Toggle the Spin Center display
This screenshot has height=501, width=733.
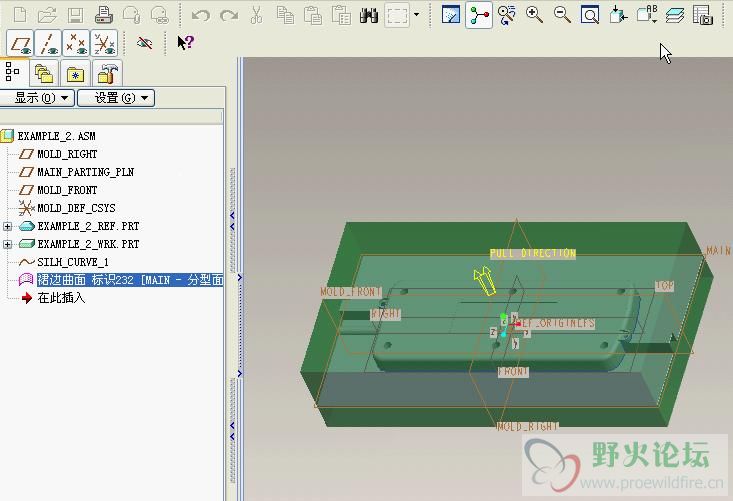click(479, 15)
